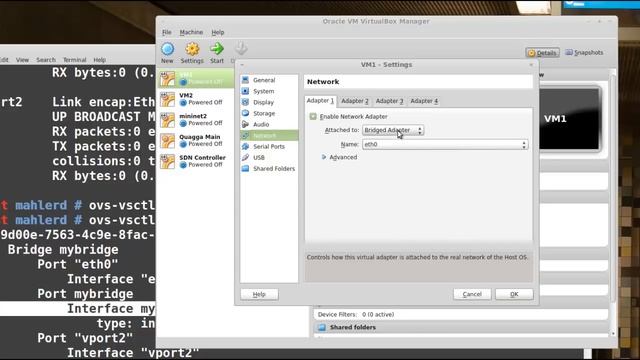Switch to the Adapter 1 tab
Screen dimensions: 640x360
(320, 100)
